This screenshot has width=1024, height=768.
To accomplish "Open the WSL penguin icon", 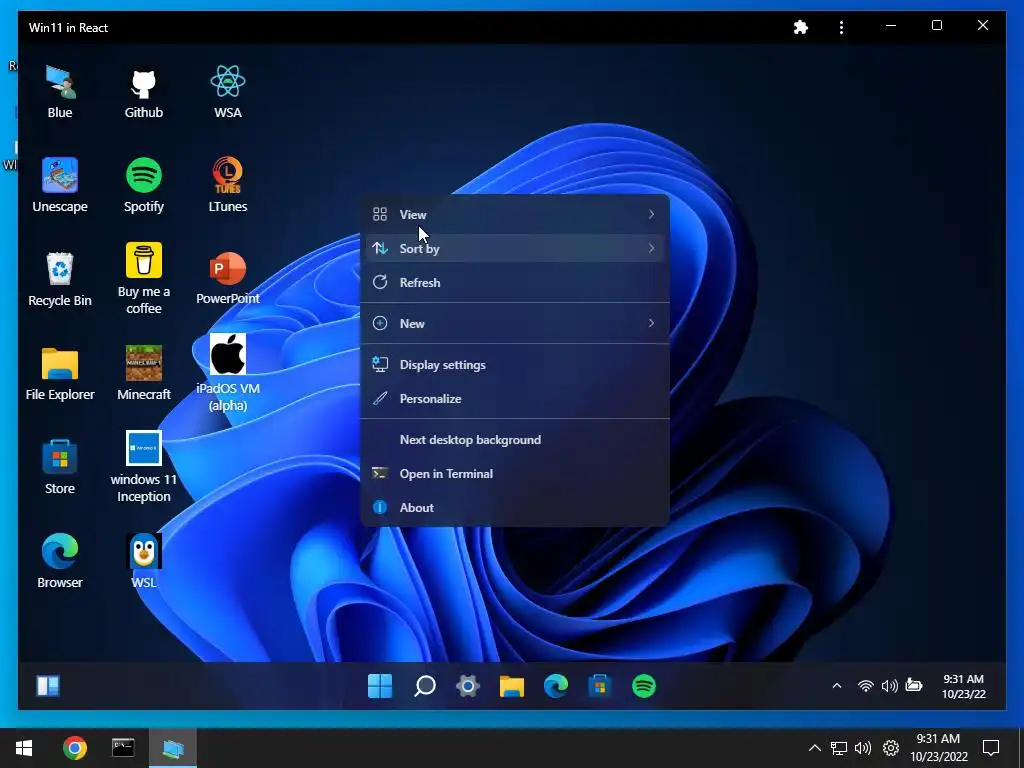I will point(144,562).
